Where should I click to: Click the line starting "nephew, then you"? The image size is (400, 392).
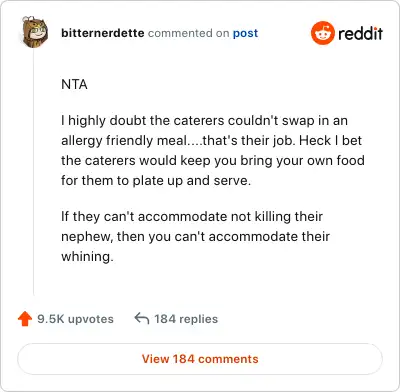(x=195, y=237)
